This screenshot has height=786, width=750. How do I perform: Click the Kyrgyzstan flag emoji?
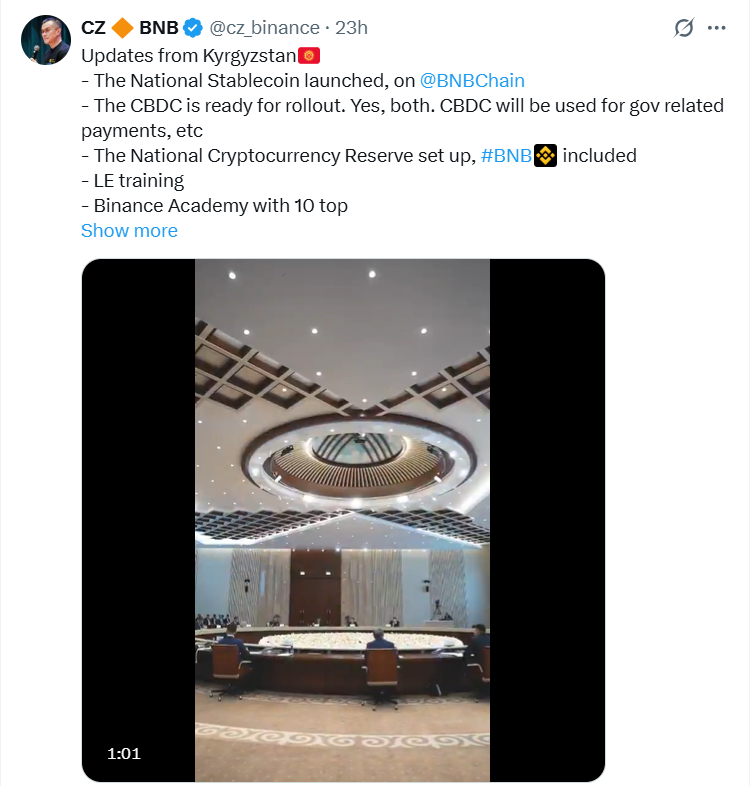coord(308,55)
